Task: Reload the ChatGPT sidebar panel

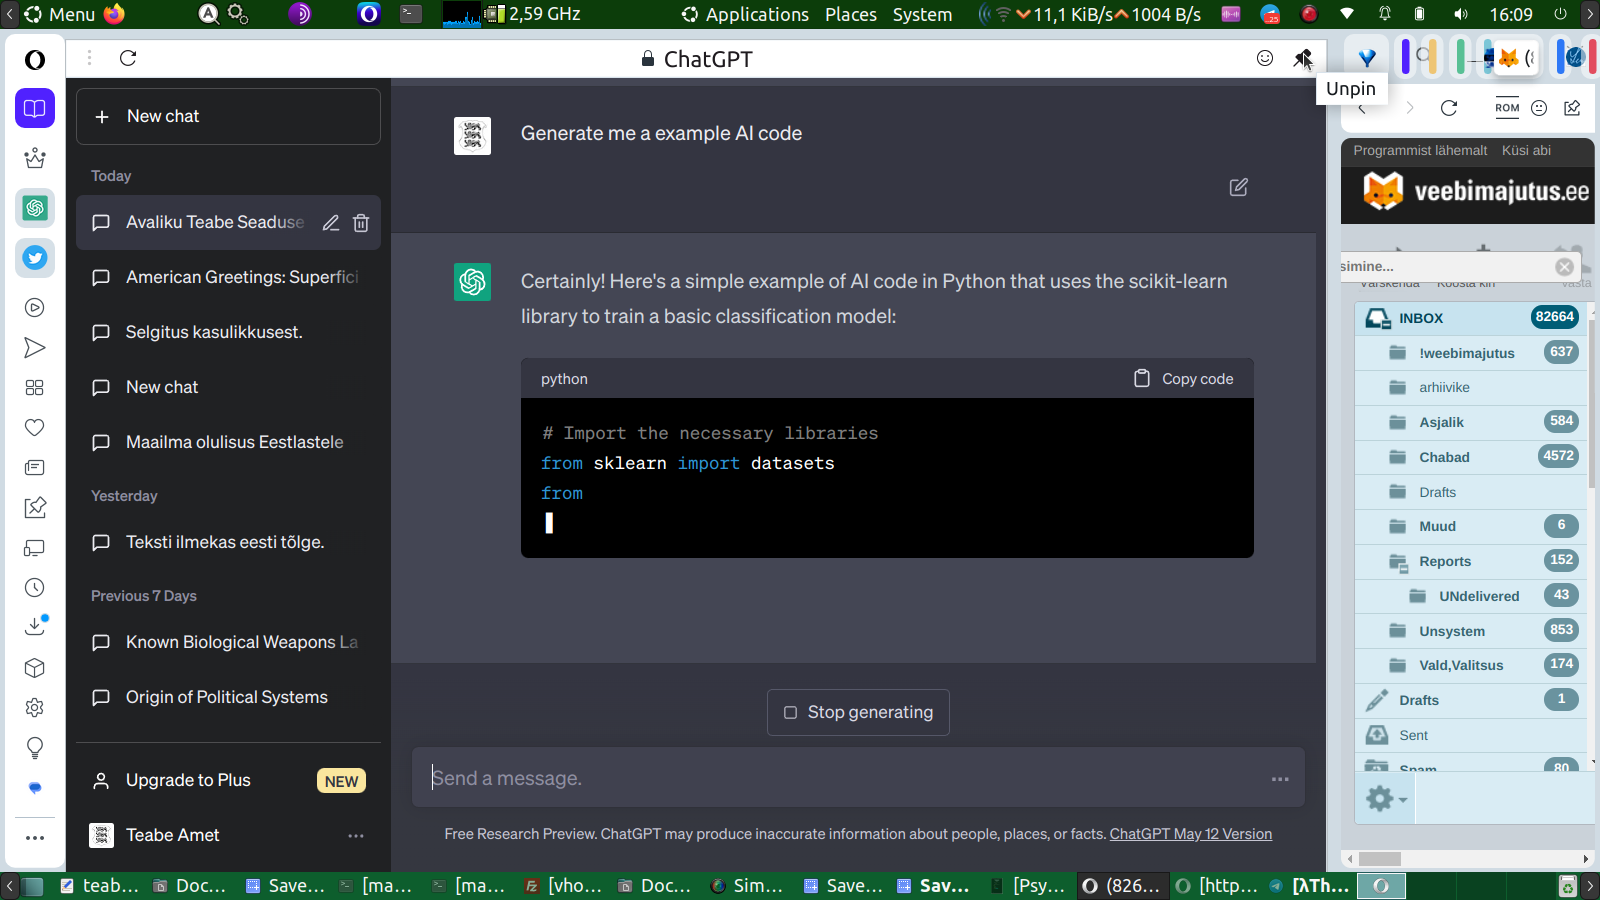Action: coord(128,58)
